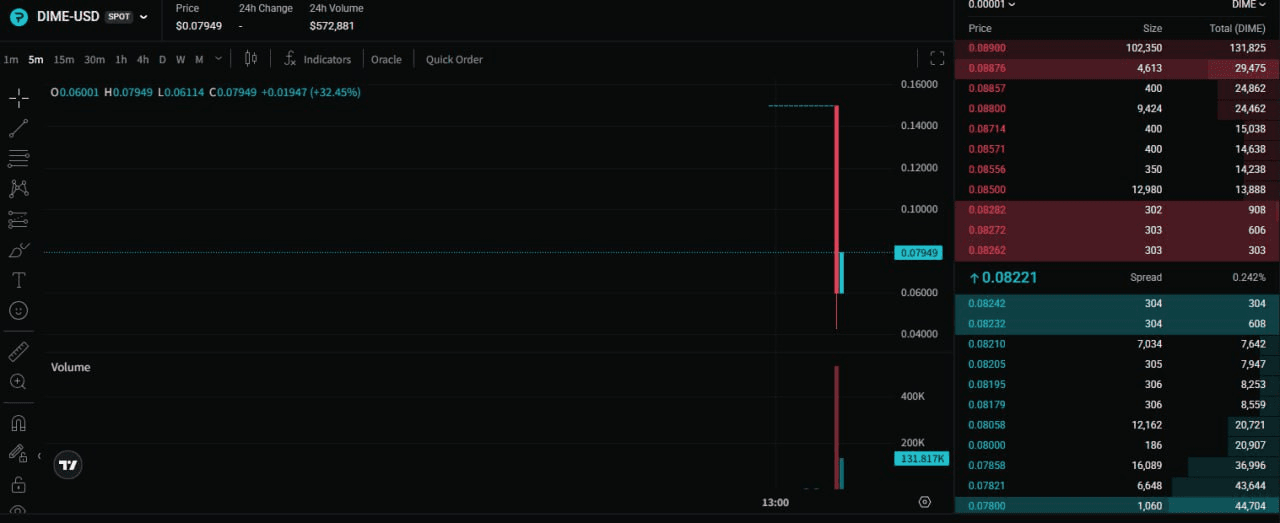This screenshot has height=523, width=1280.
Task: Click the 131.817K volume label
Action: click(x=921, y=459)
